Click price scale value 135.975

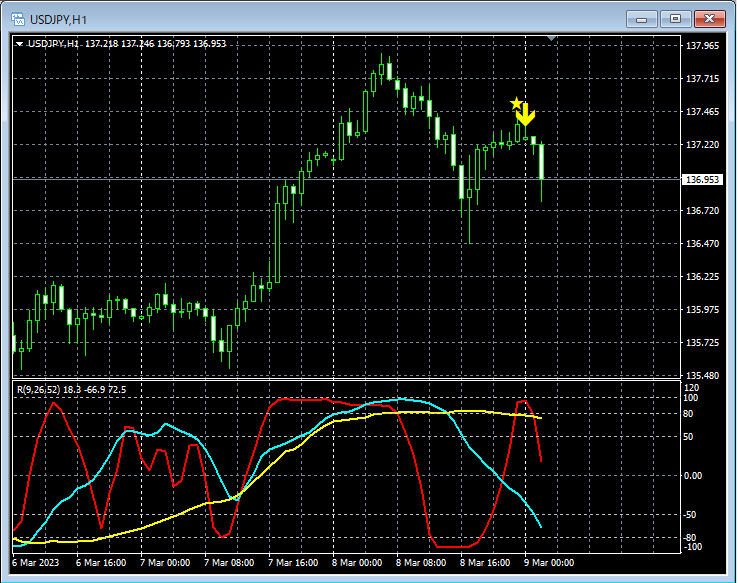coord(702,309)
